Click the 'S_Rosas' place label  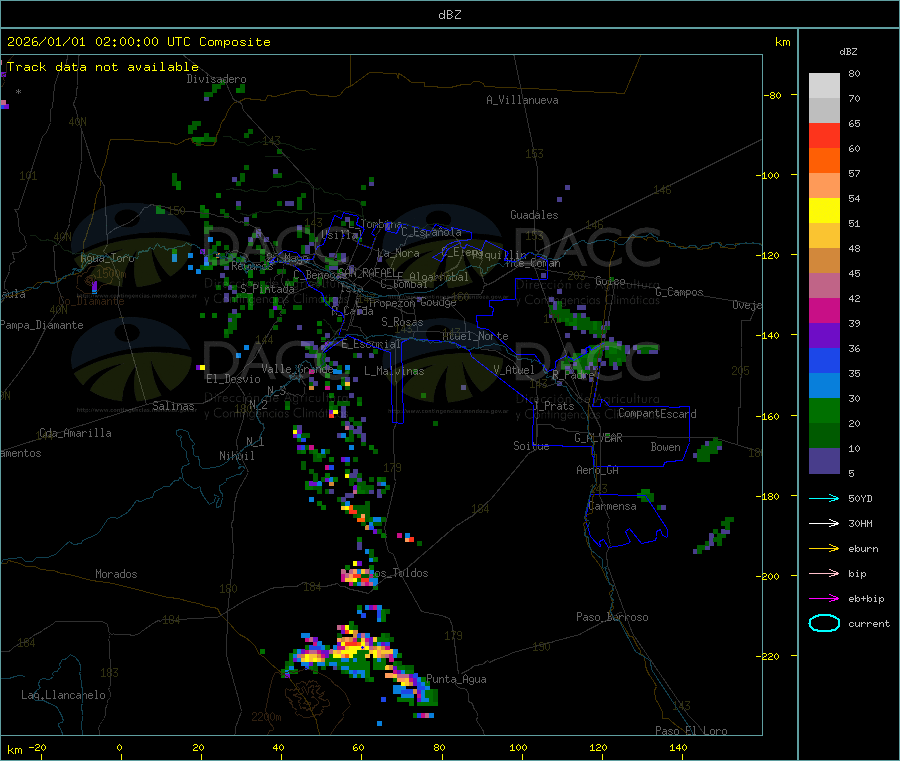pos(402,323)
